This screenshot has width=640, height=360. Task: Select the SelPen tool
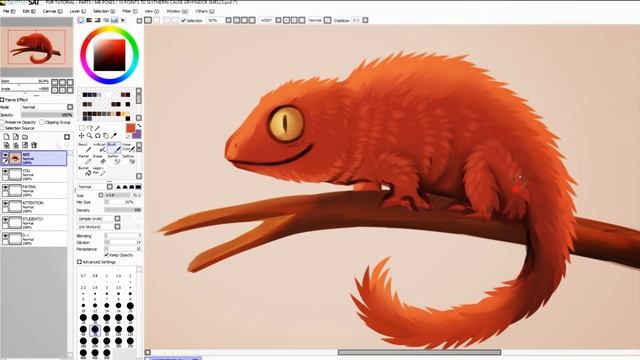click(114, 159)
